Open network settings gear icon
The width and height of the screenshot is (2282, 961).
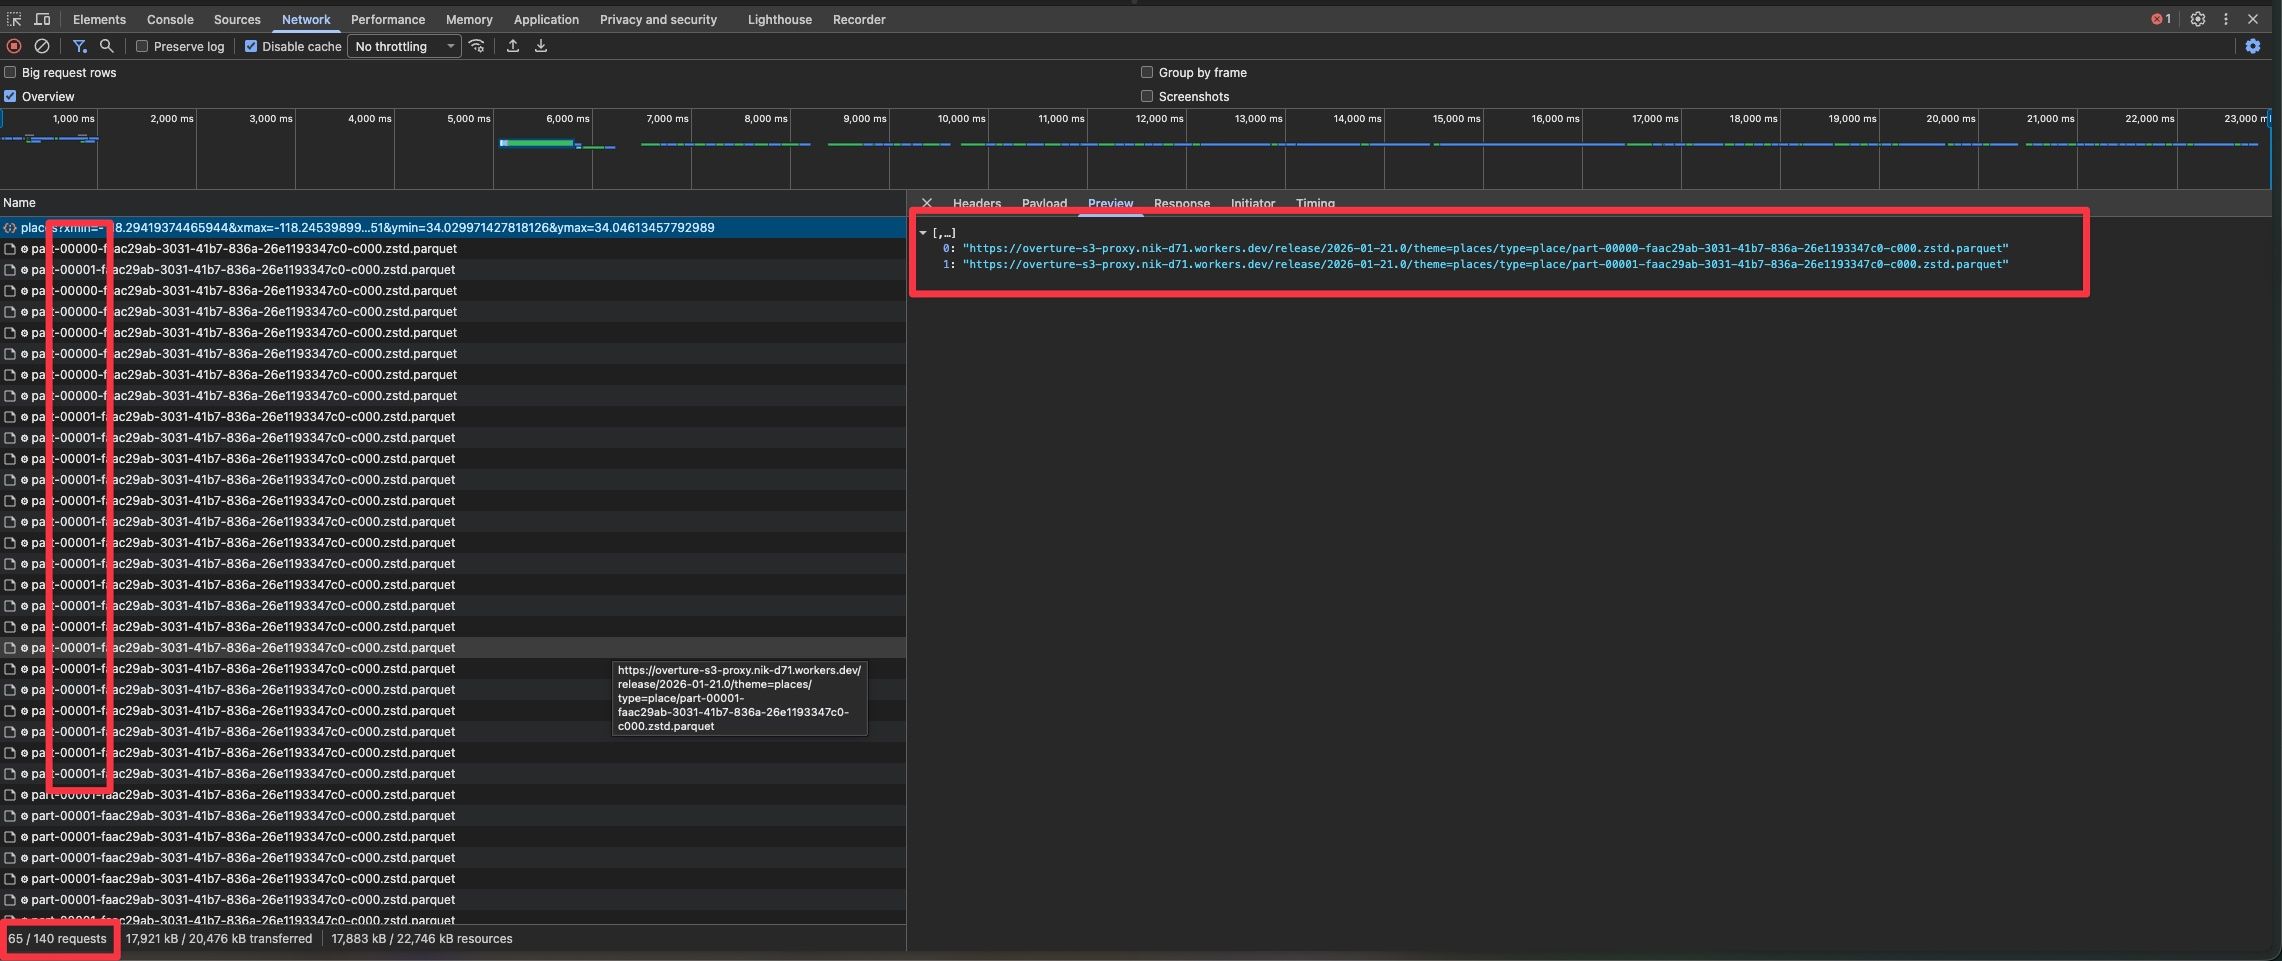(2252, 46)
